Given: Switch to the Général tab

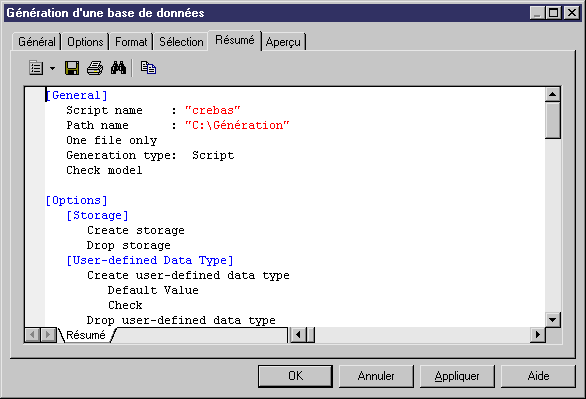Looking at the screenshot, I should point(37,41).
